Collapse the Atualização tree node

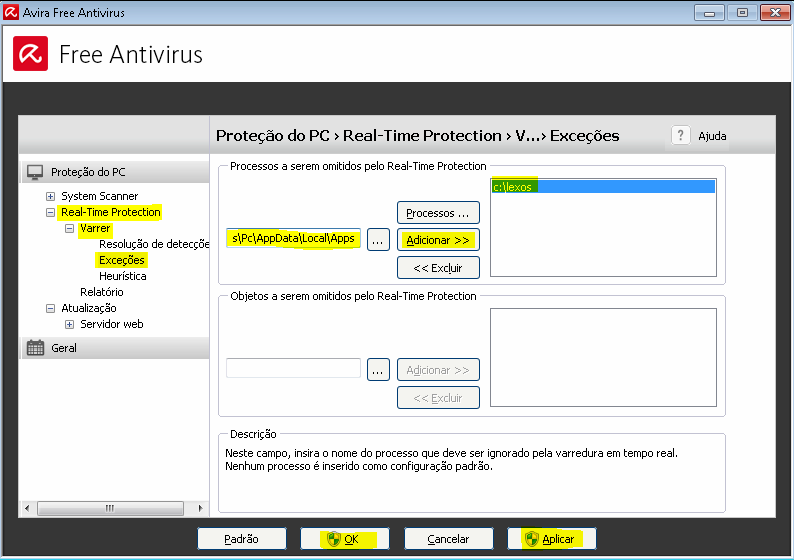(x=50, y=308)
